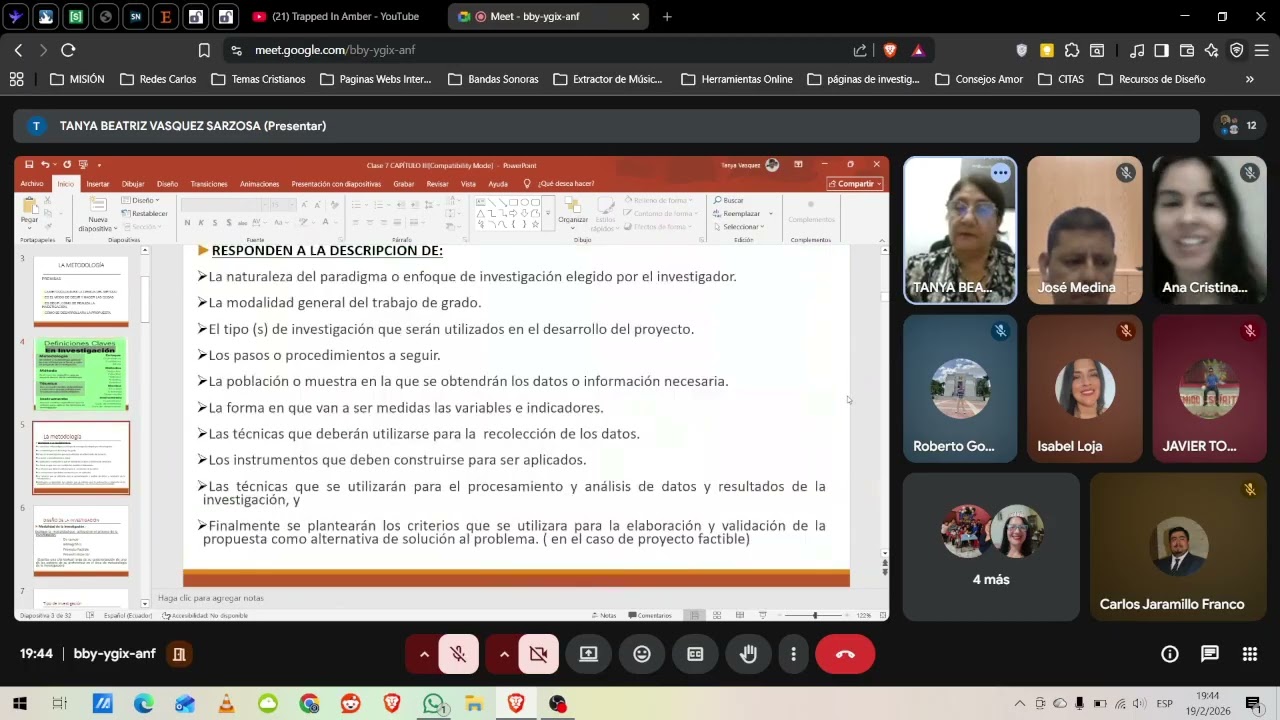Screen dimensions: 1280x720
Task: Open the apps grid icon in bookmarks bar
Action: tap(16, 79)
